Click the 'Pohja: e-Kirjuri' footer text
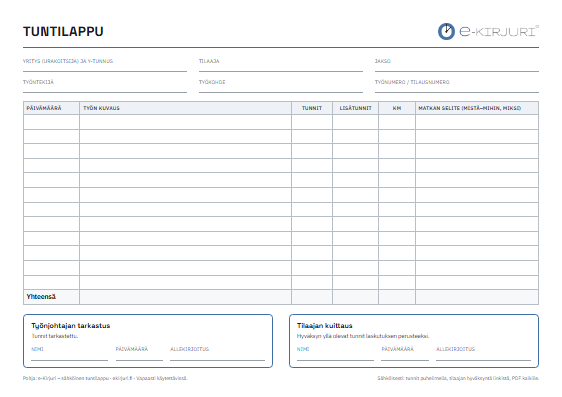Viewport: 562px width, 397px height. coord(105,378)
